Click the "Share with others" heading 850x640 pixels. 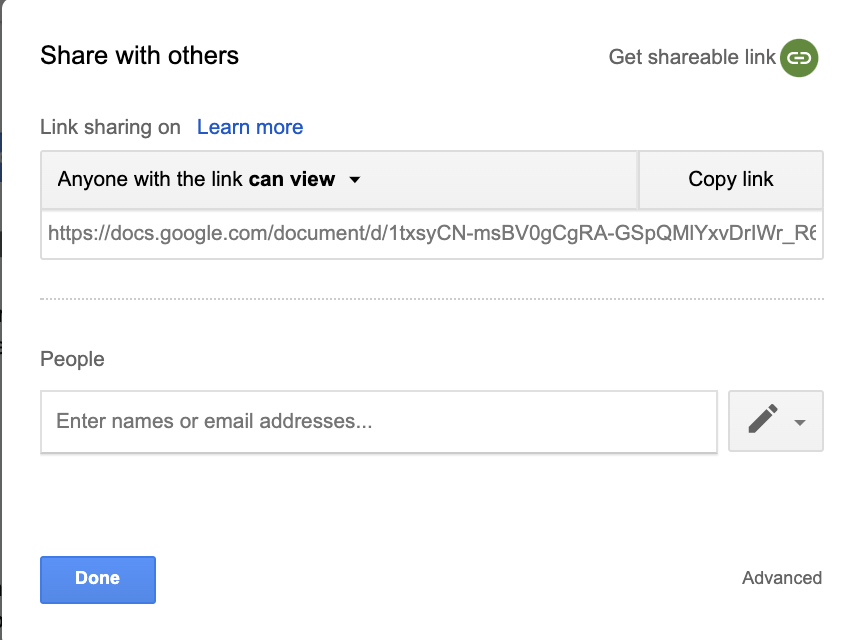click(x=140, y=55)
